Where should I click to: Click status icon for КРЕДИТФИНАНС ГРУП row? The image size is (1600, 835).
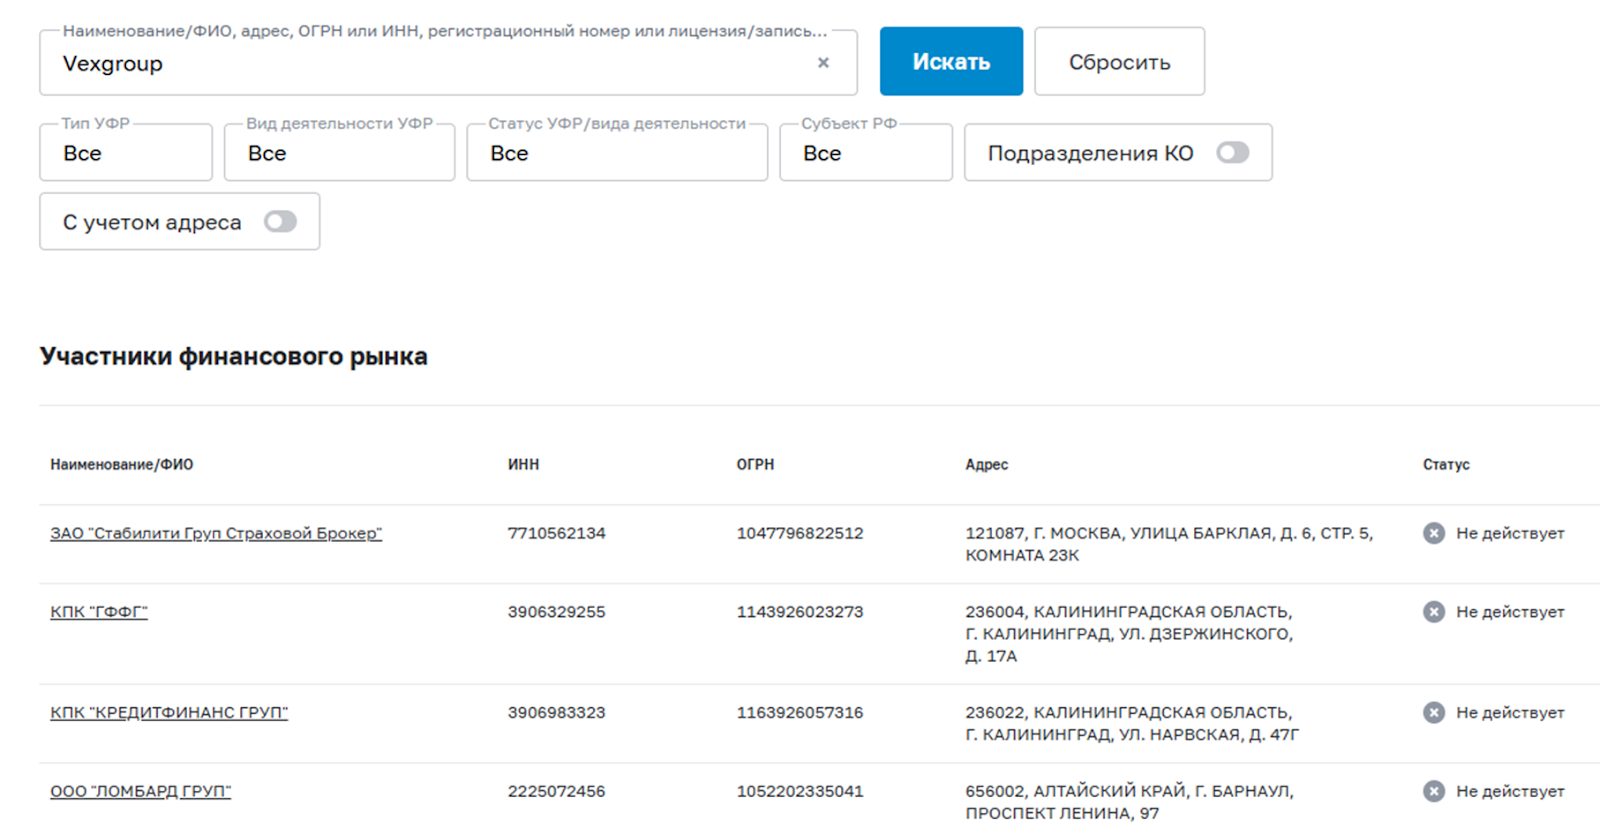click(x=1434, y=712)
